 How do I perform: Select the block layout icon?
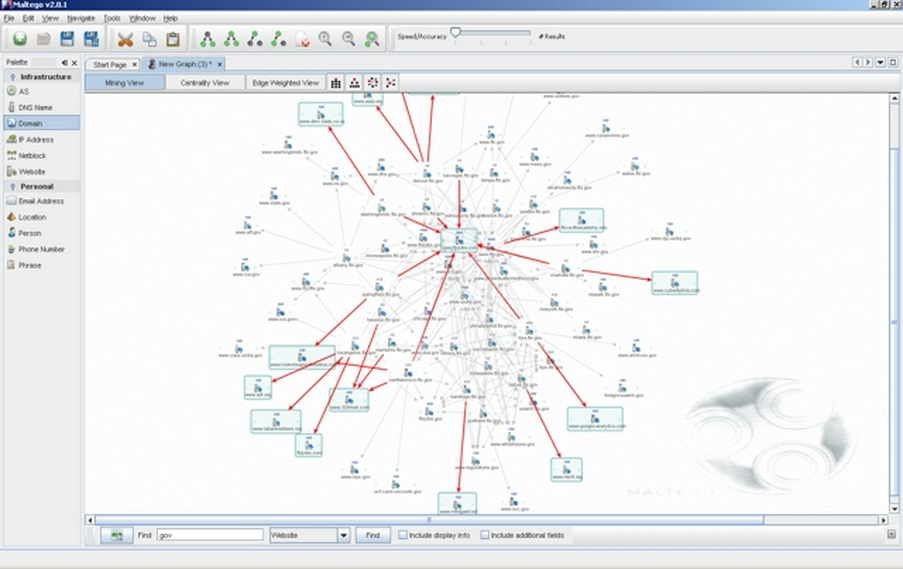336,83
